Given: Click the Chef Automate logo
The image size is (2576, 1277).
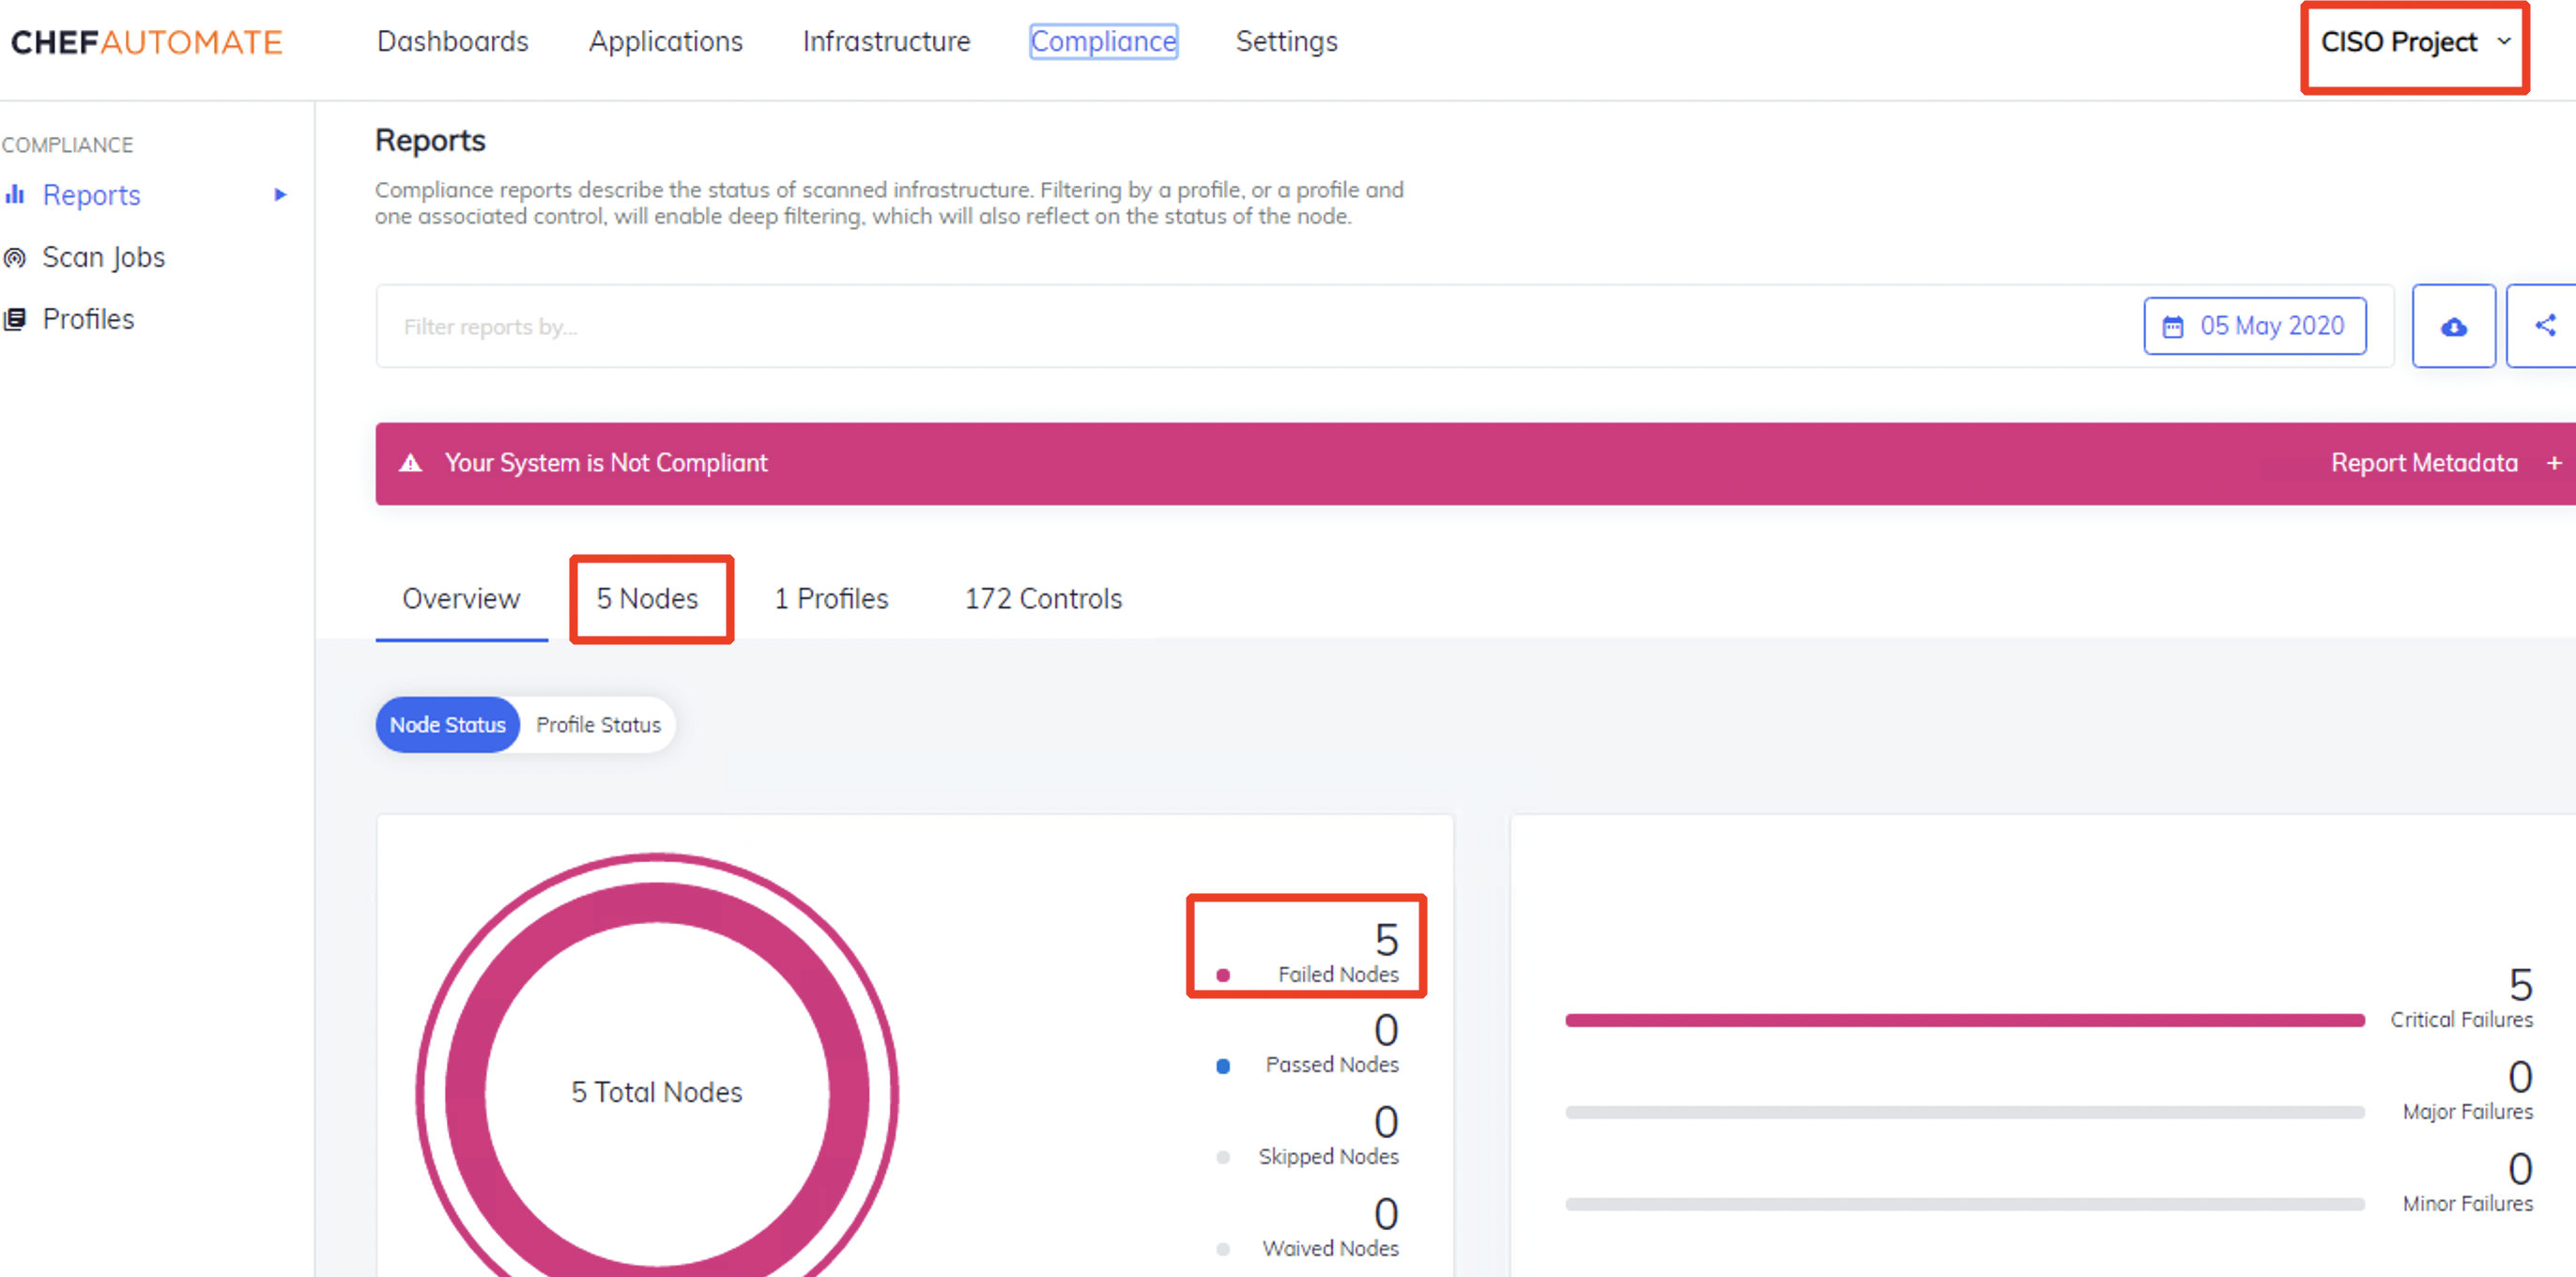Looking at the screenshot, I should 146,42.
